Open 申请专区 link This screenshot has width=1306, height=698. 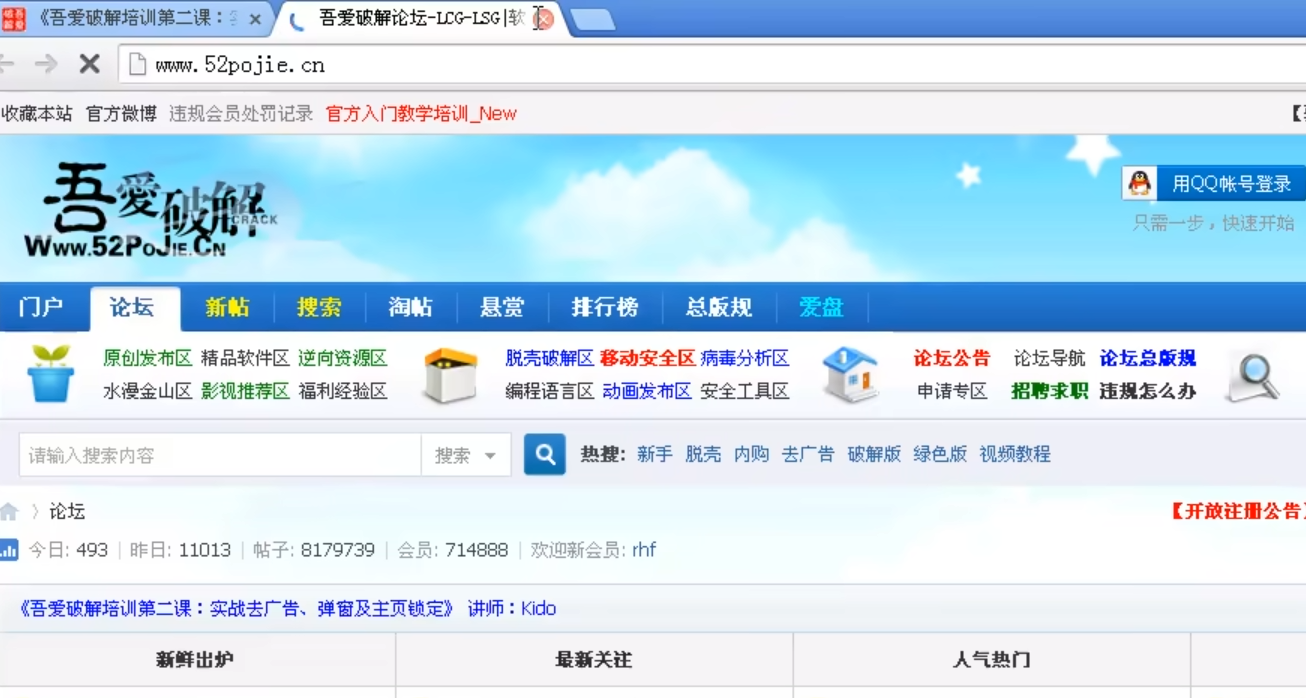pyautogui.click(x=952, y=391)
